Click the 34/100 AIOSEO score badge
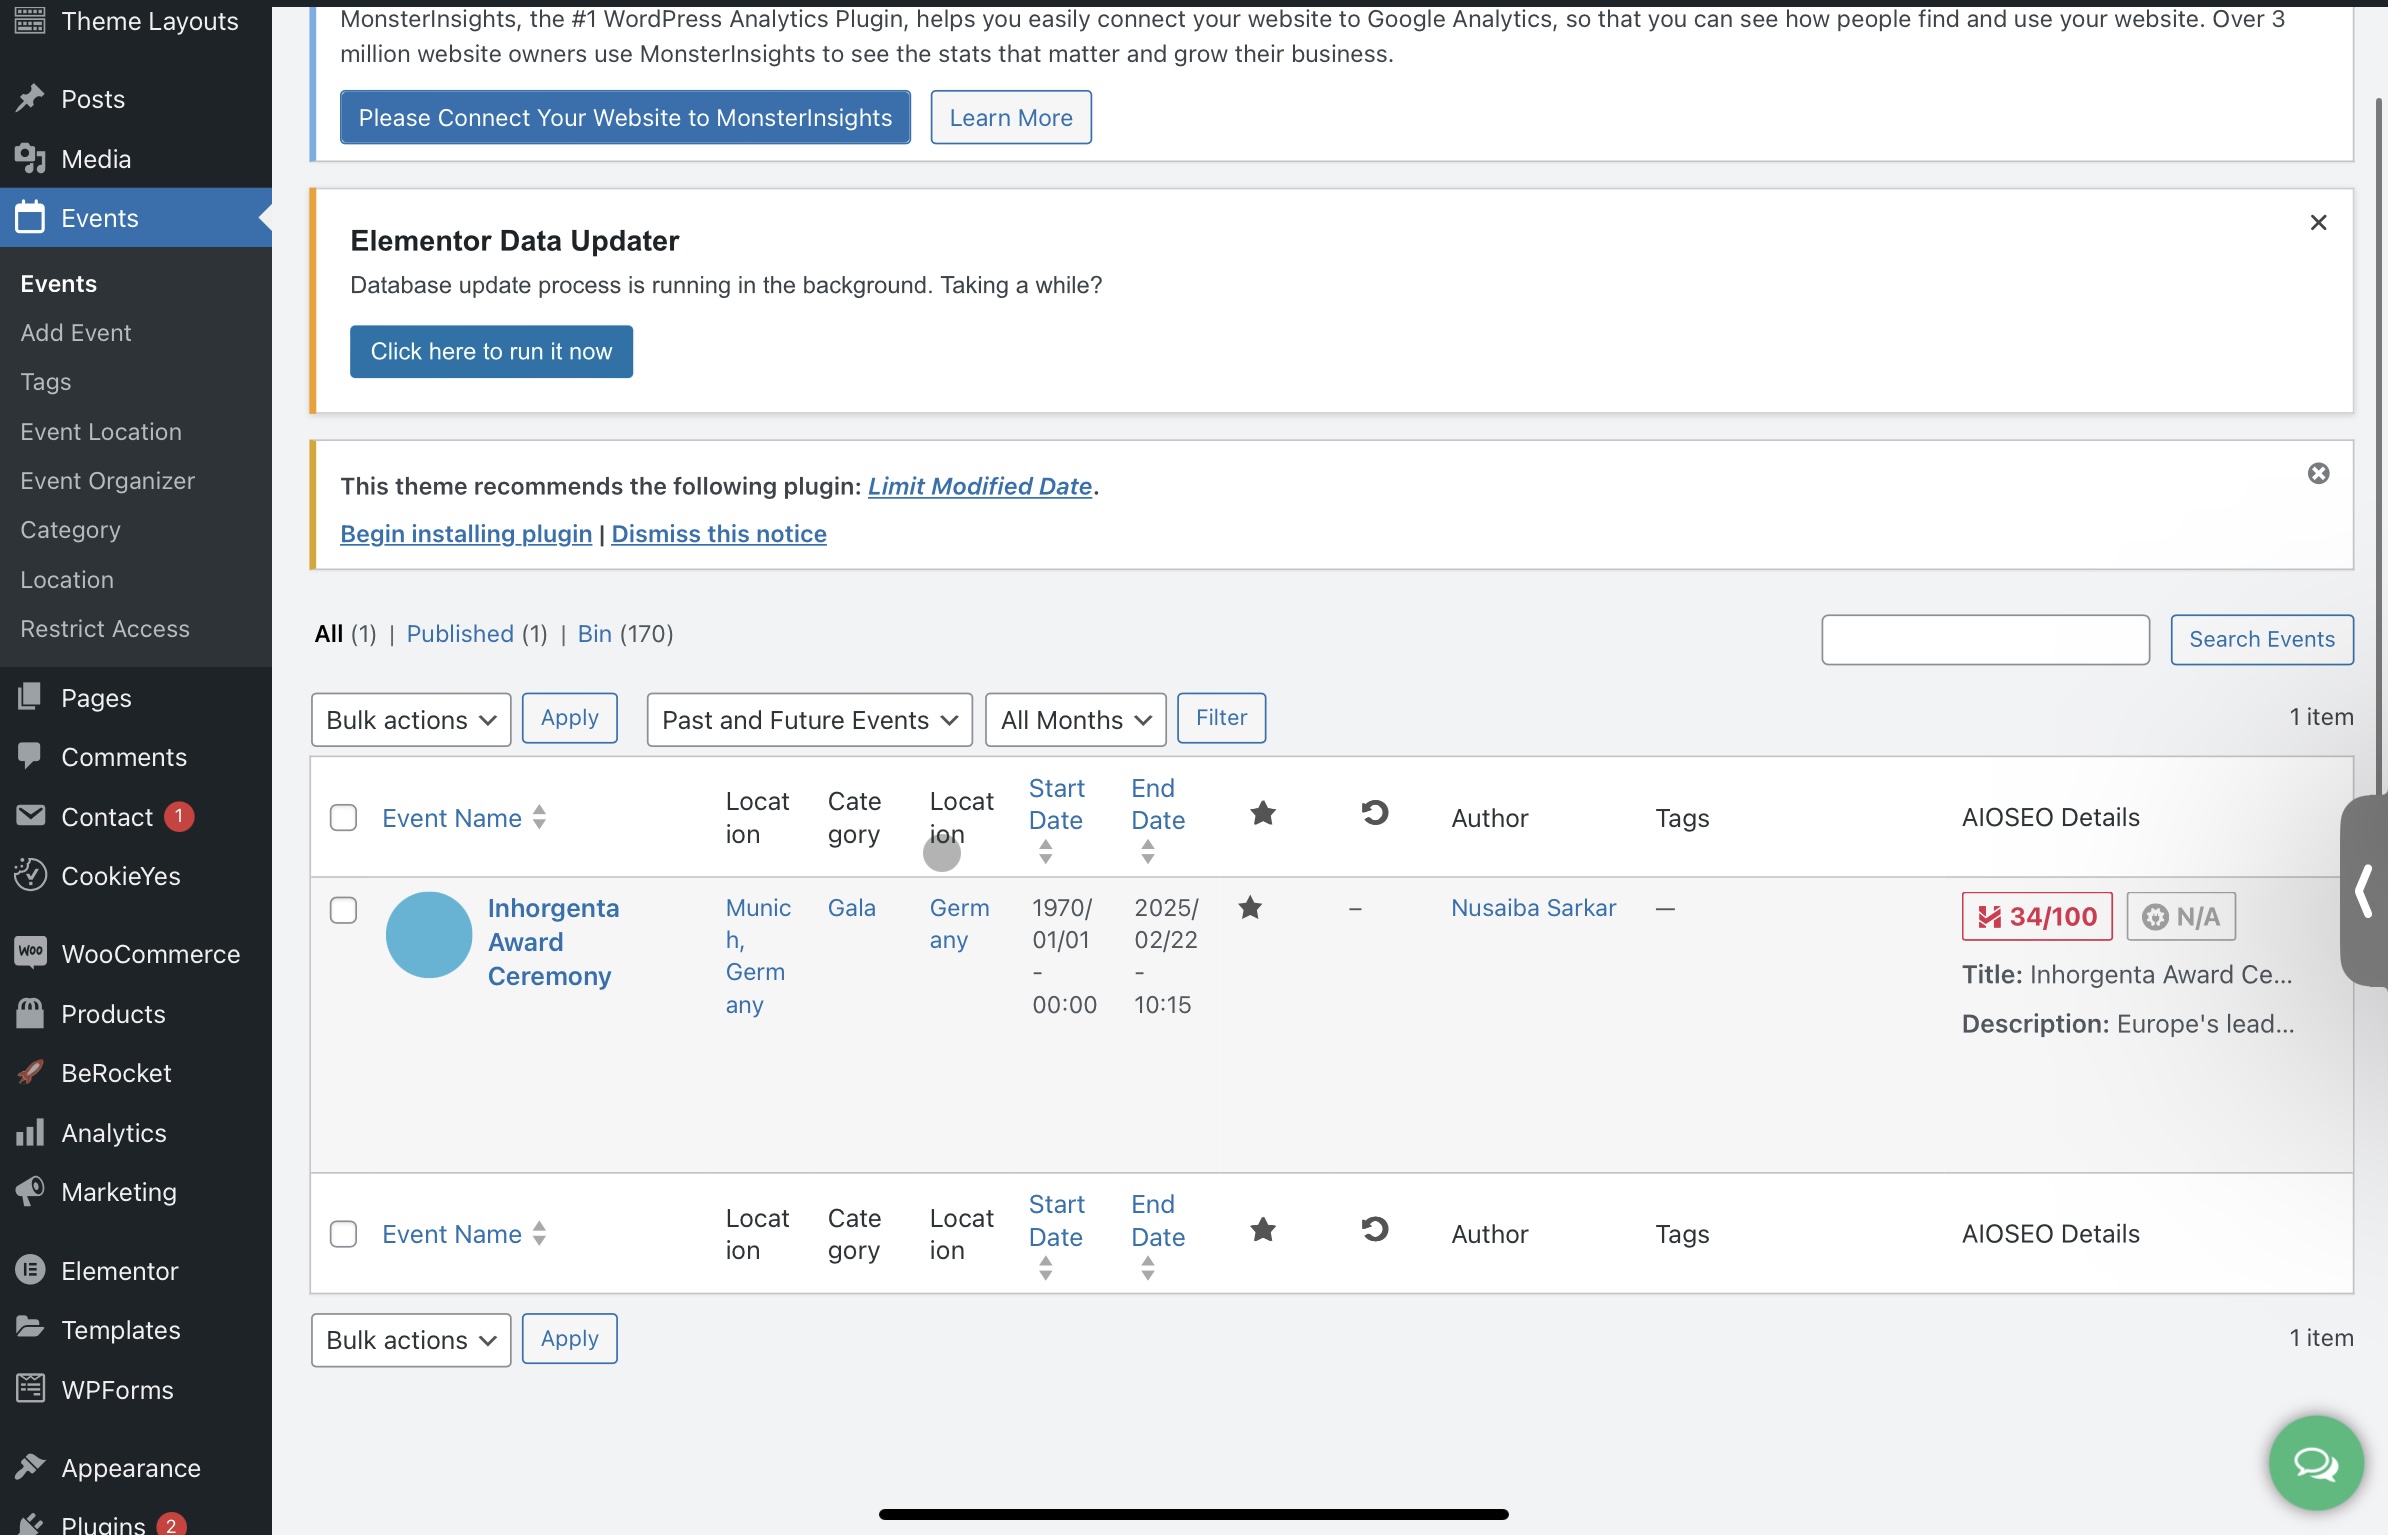This screenshot has width=2388, height=1535. [x=2037, y=917]
